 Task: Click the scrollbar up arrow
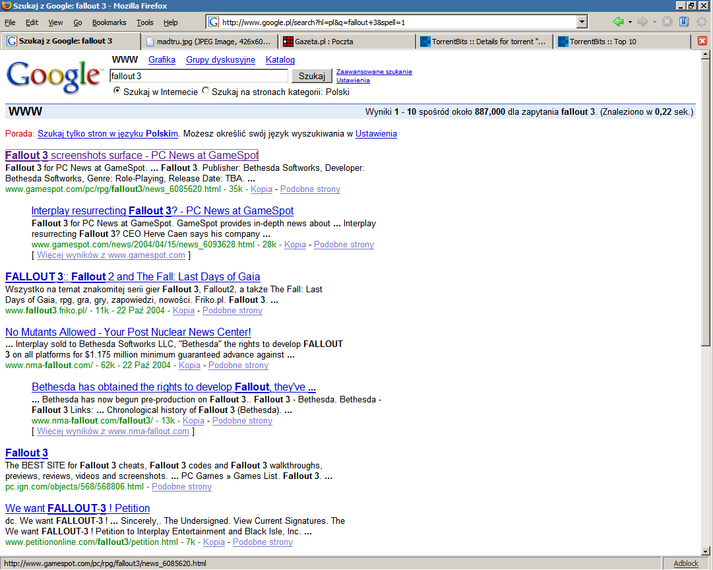tap(705, 55)
